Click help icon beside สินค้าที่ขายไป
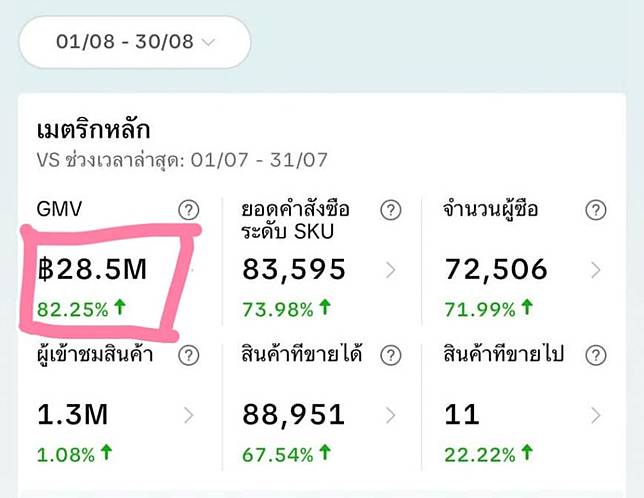This screenshot has height=498, width=644. (596, 355)
